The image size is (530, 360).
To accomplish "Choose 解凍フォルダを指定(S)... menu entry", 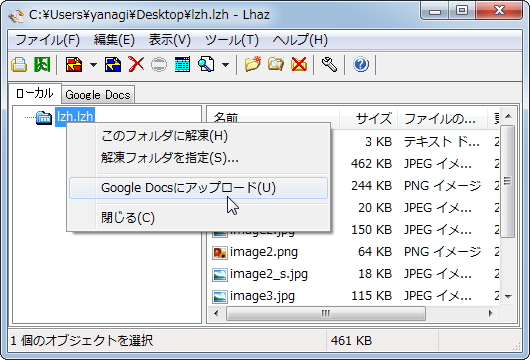I will point(198,158).
